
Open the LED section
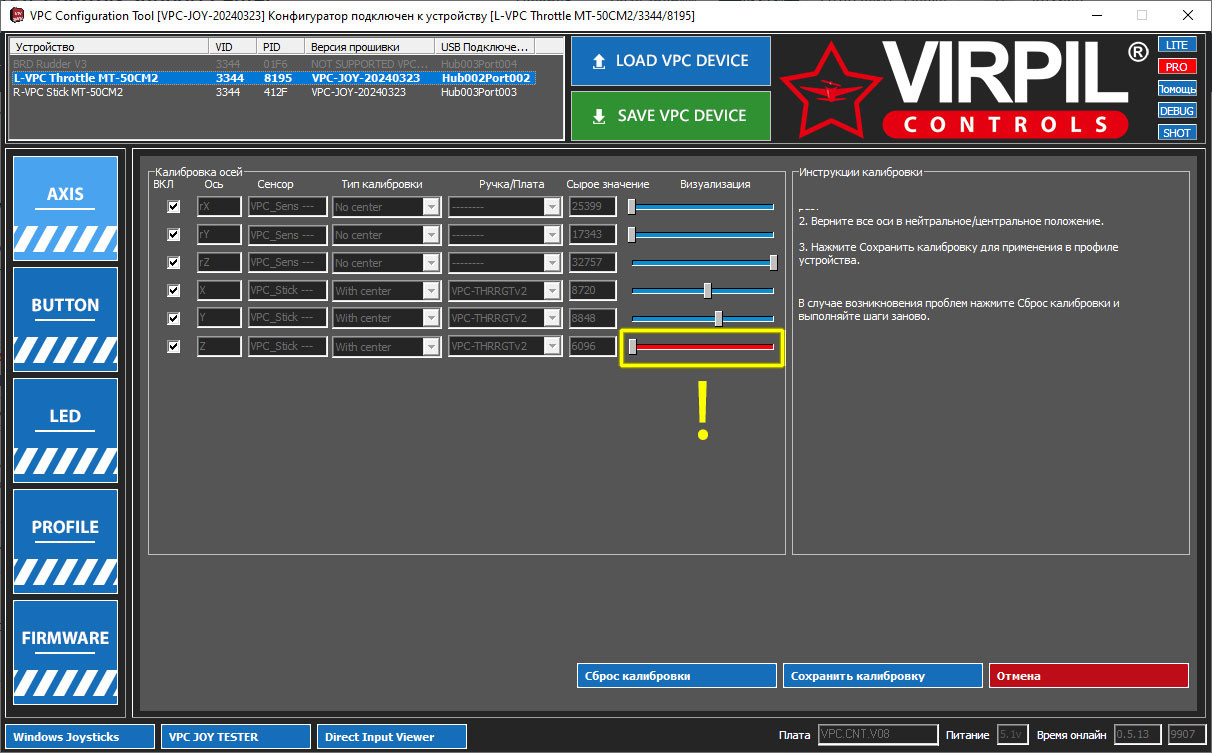coord(65,430)
